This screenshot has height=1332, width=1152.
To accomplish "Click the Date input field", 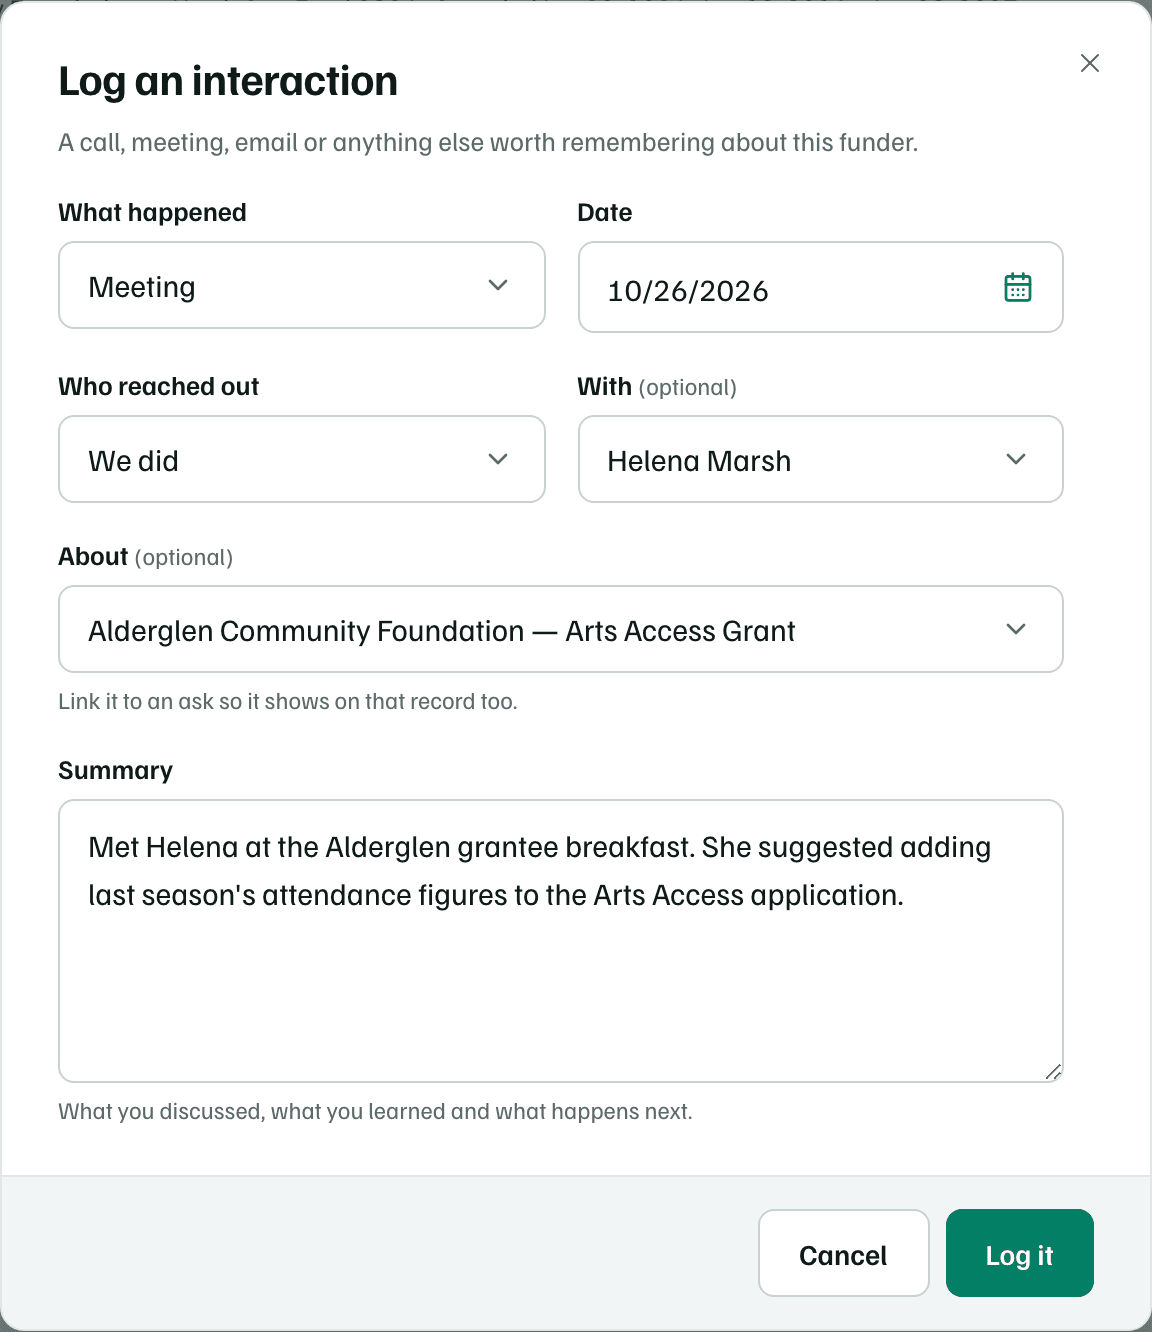I will (x=820, y=287).
